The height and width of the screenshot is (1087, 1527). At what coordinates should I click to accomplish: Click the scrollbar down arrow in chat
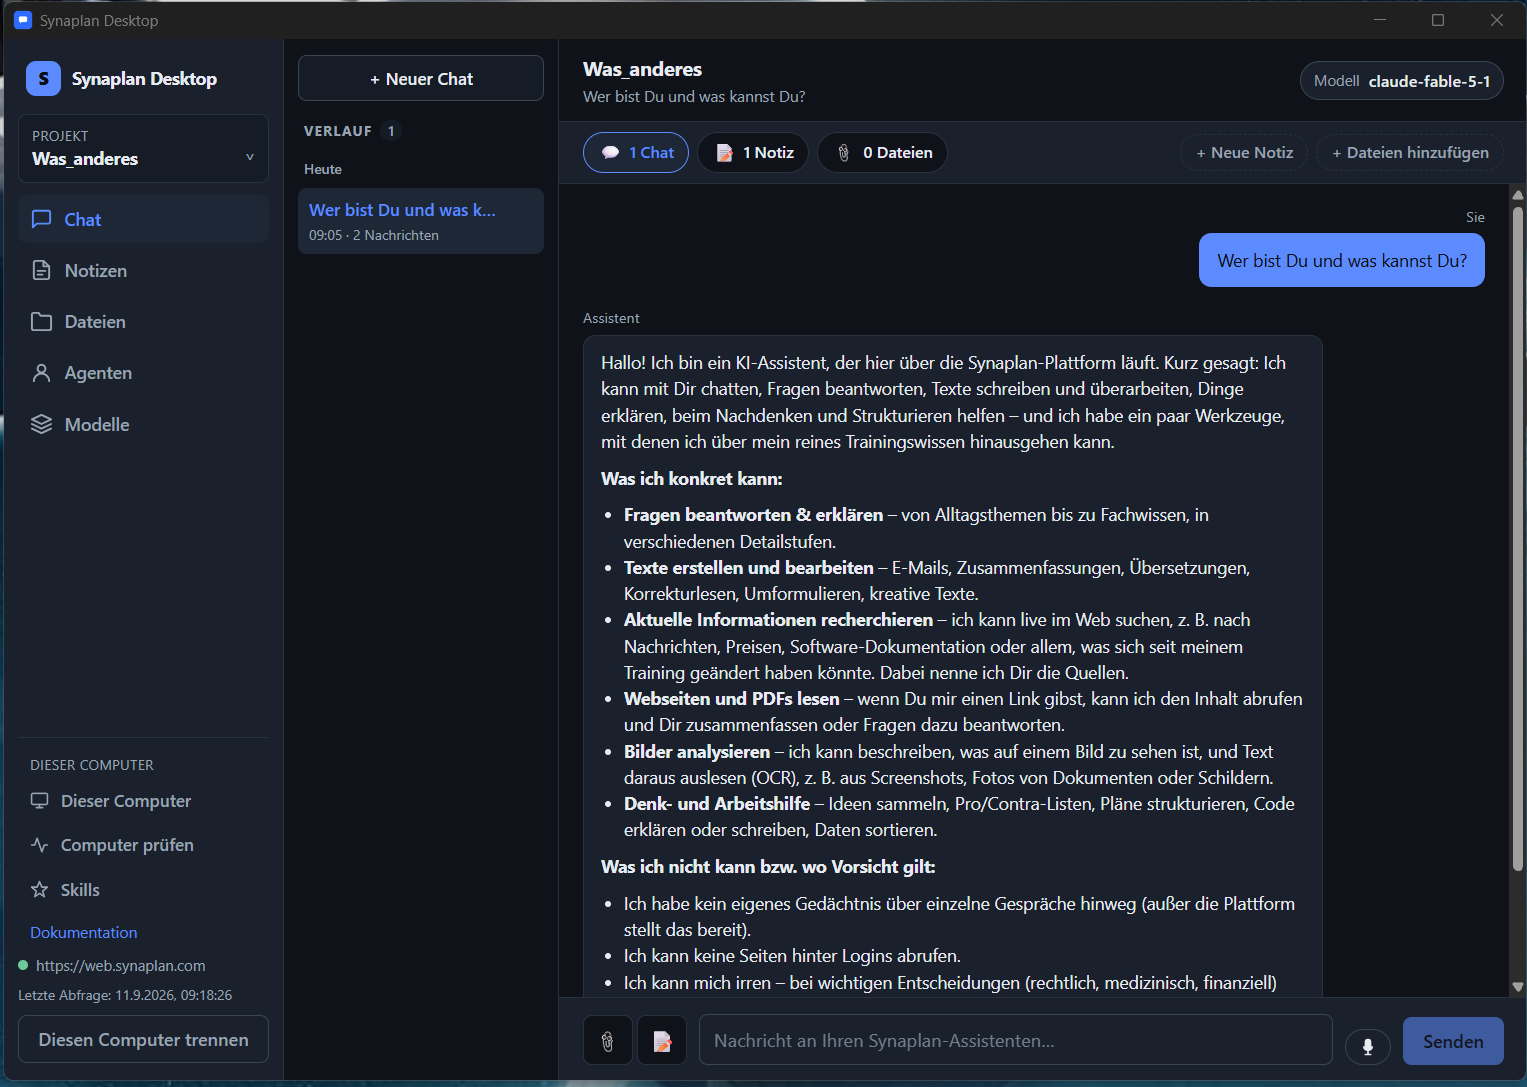pyautogui.click(x=1518, y=988)
